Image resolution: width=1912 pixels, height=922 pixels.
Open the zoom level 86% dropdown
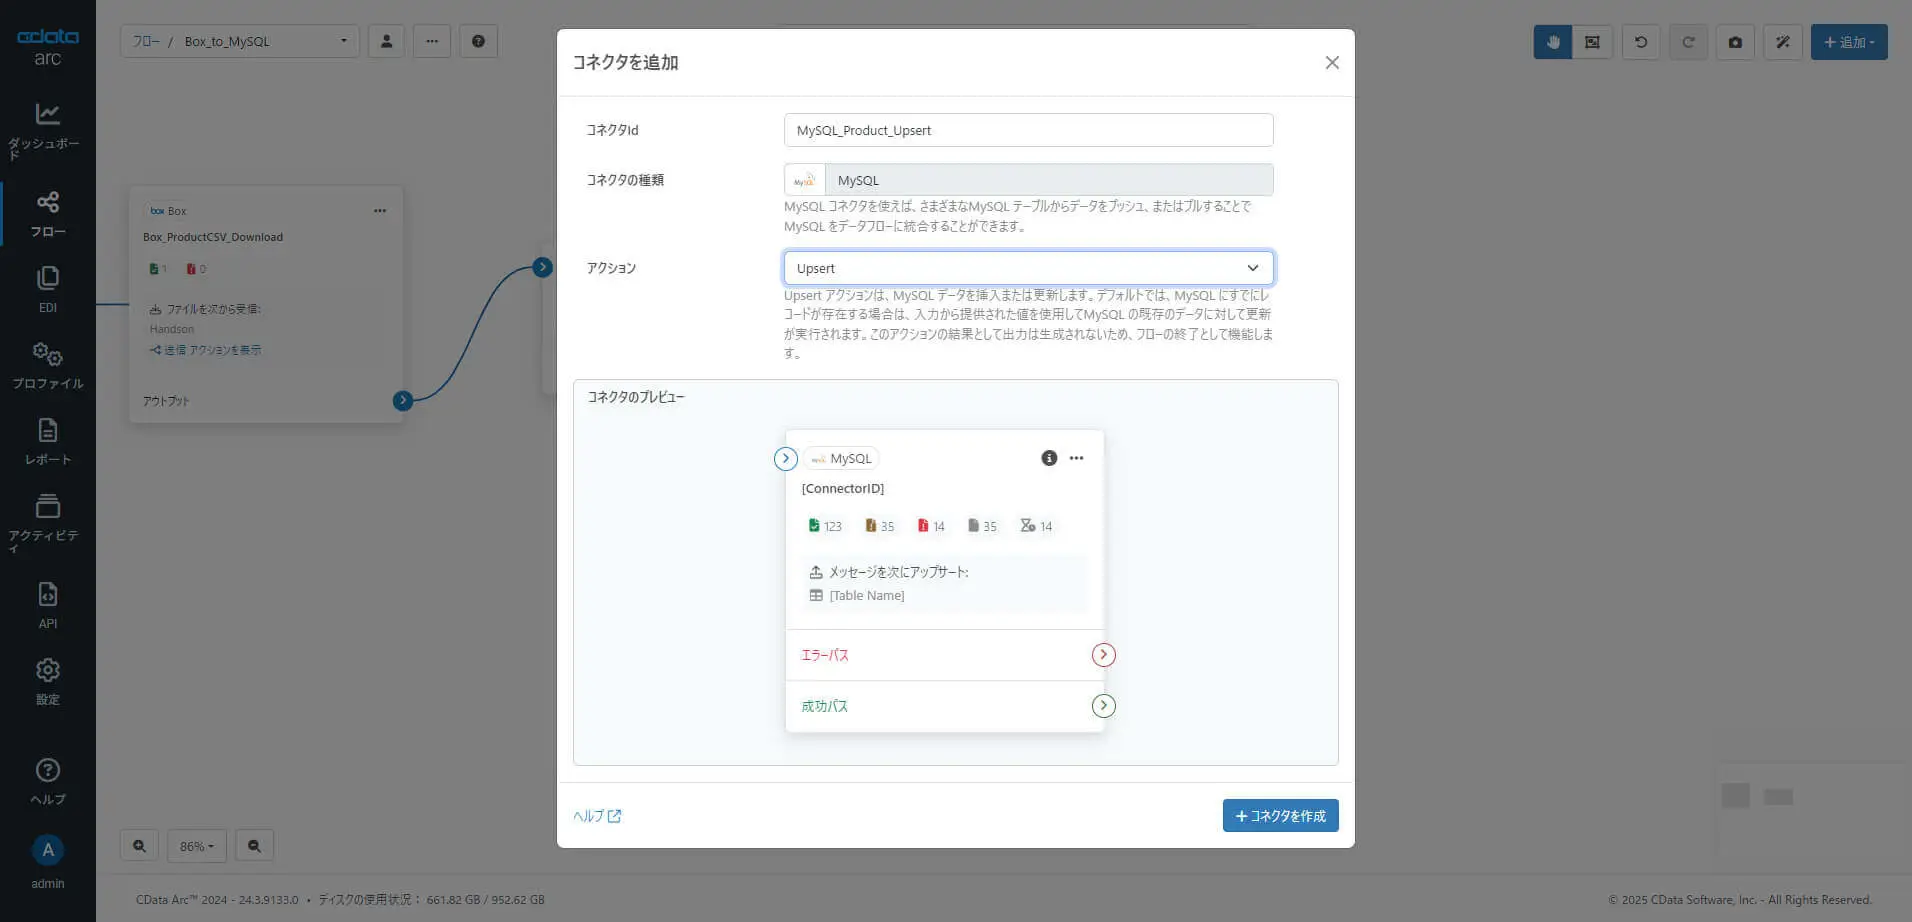click(197, 846)
